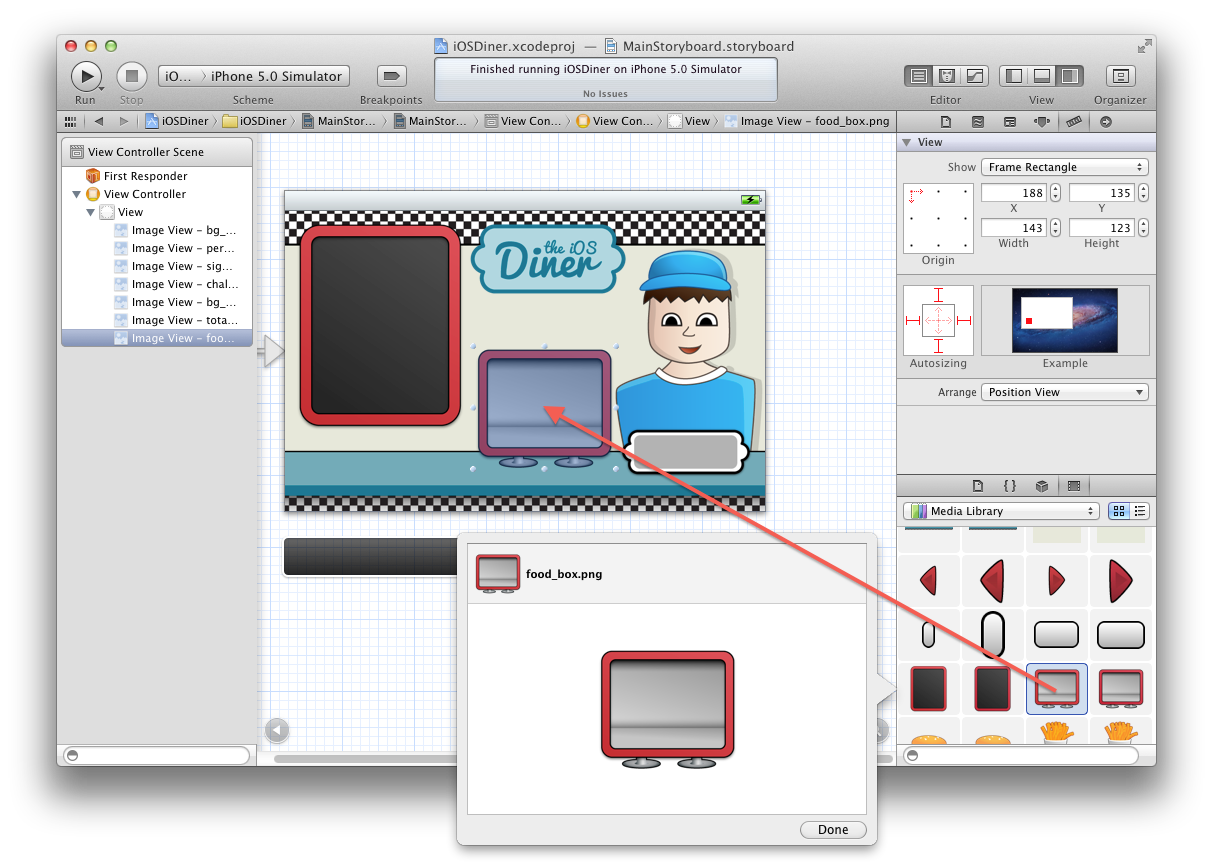Click the Y value stepper
1213x865 pixels.
pos(1143,193)
